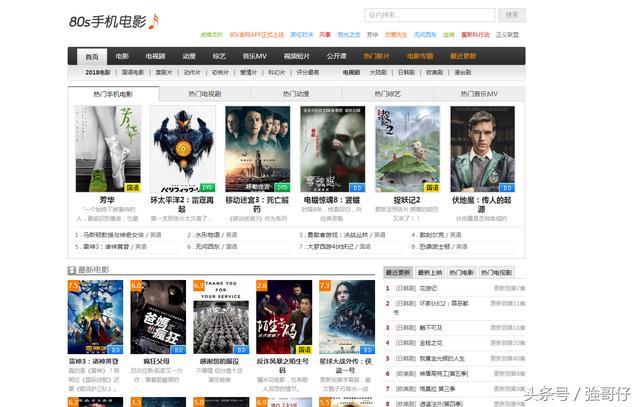
Task: Open the 电锯惊魂8 puppet face poster
Action: 333,149
